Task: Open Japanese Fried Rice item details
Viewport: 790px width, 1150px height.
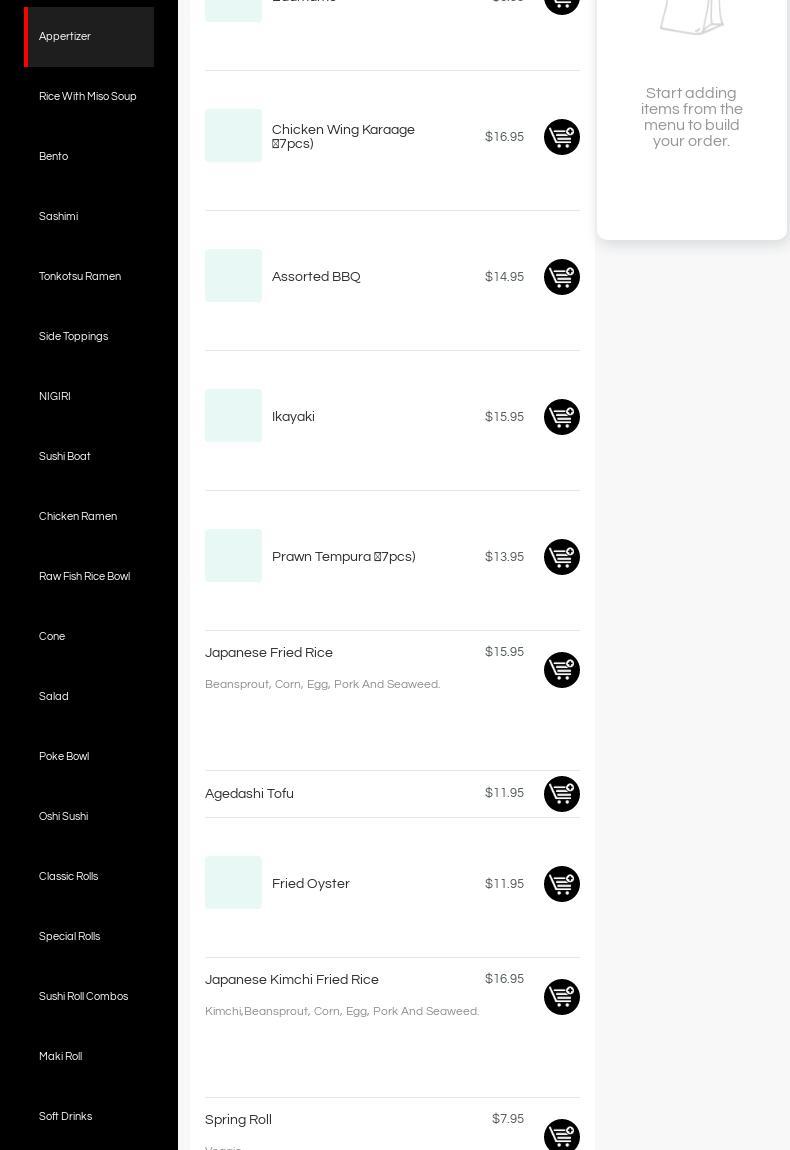Action: point(269,653)
